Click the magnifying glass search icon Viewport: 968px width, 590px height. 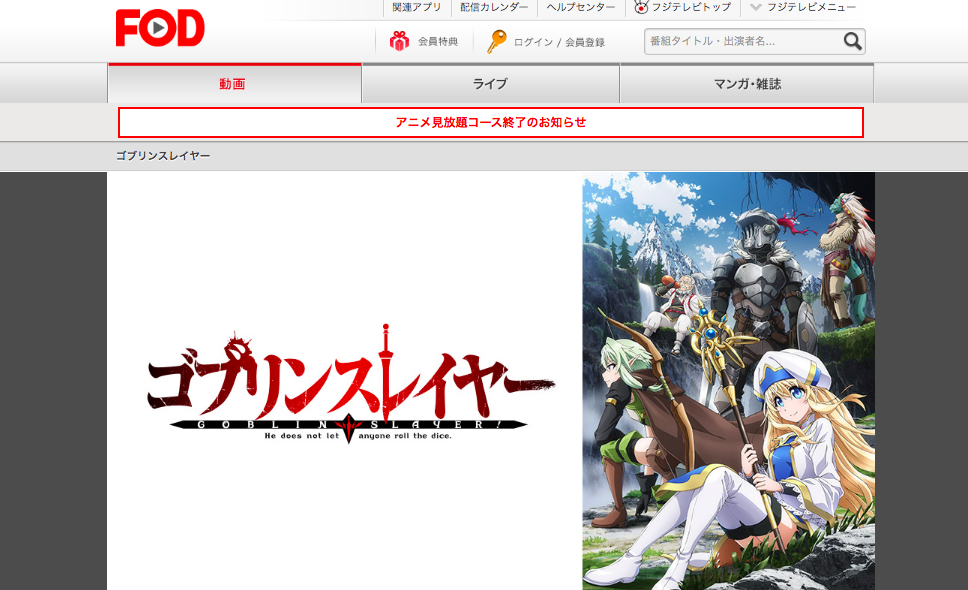[x=853, y=41]
